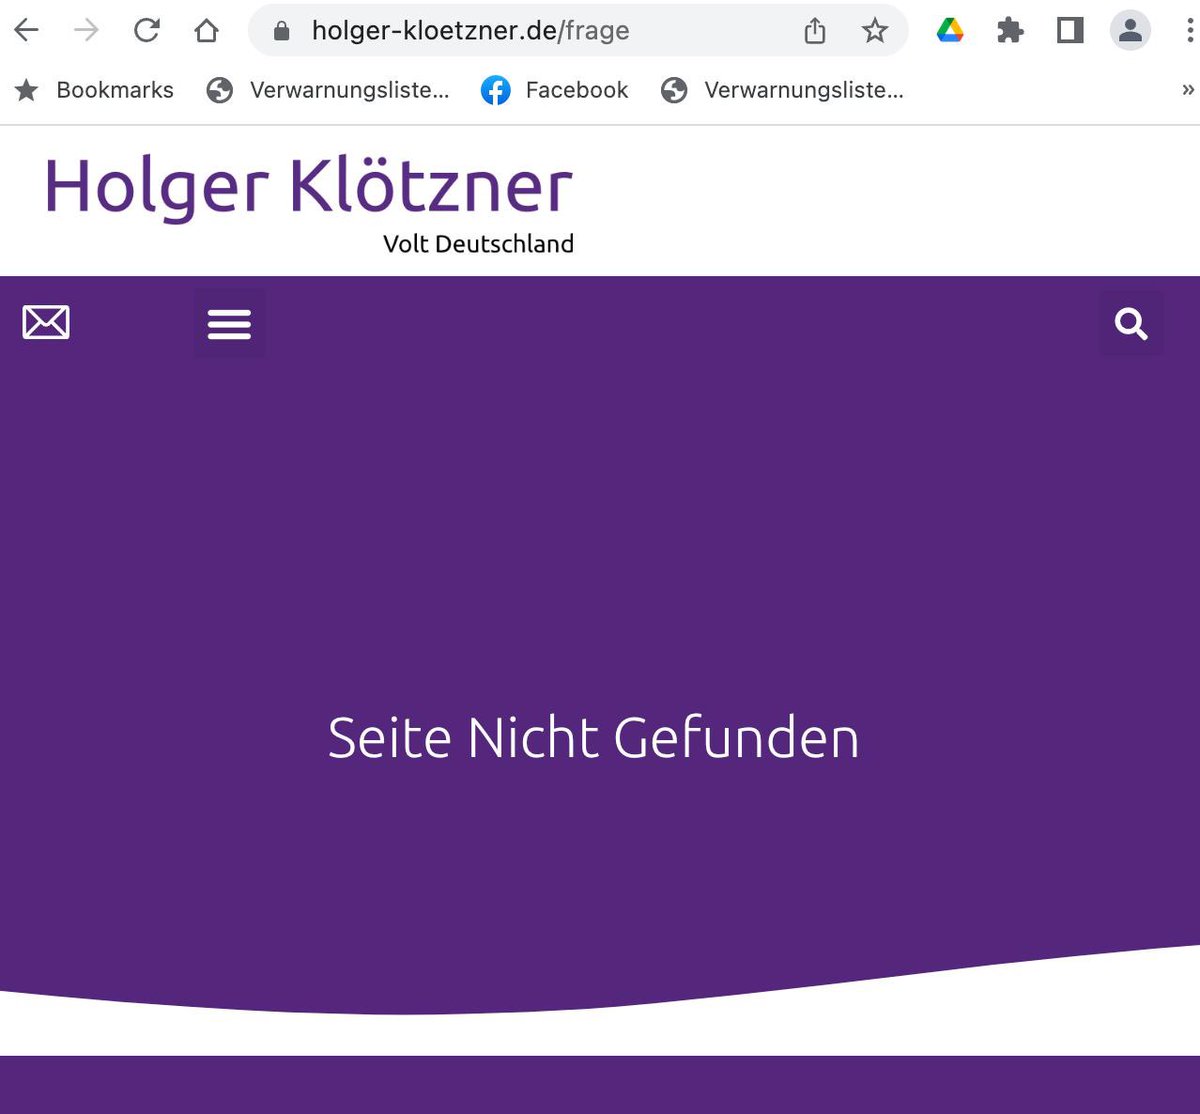1200x1114 pixels.
Task: Open the site search magnifier icon
Action: tap(1131, 322)
